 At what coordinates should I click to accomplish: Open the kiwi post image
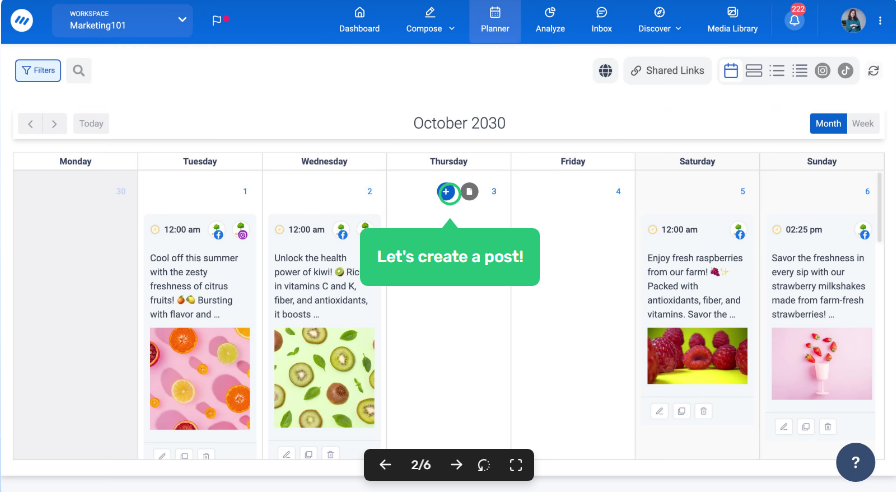click(x=324, y=378)
